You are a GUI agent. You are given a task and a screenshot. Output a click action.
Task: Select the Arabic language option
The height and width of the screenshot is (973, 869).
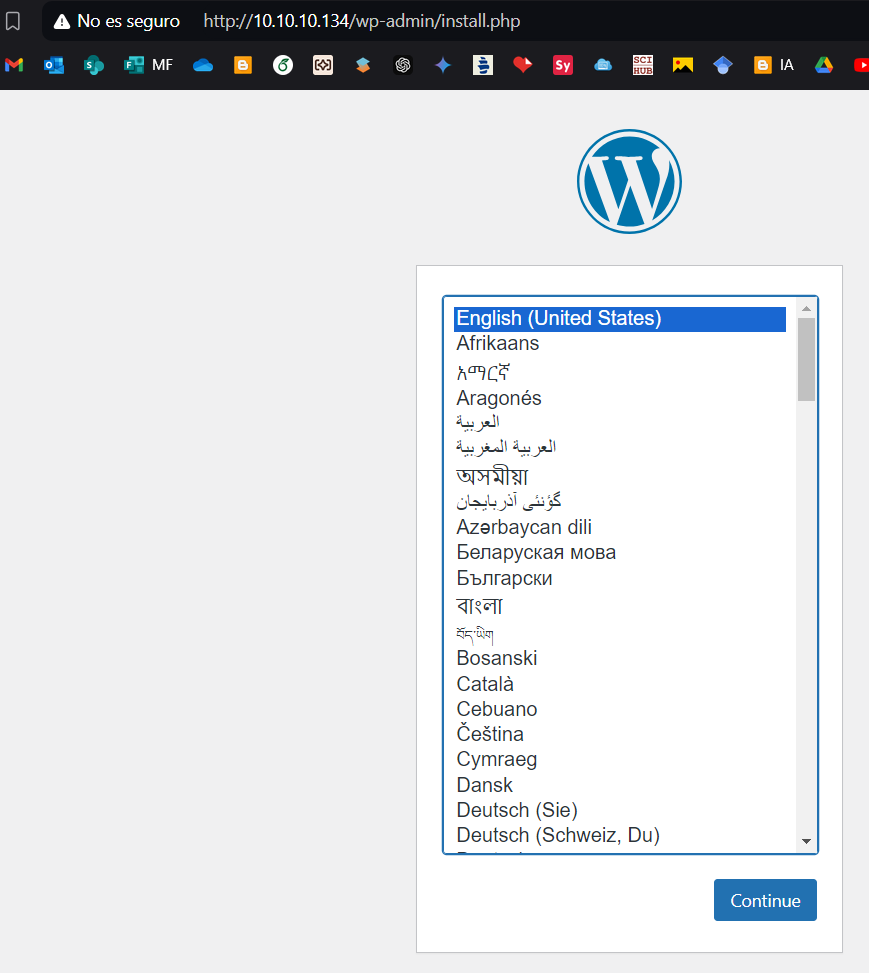pos(619,422)
